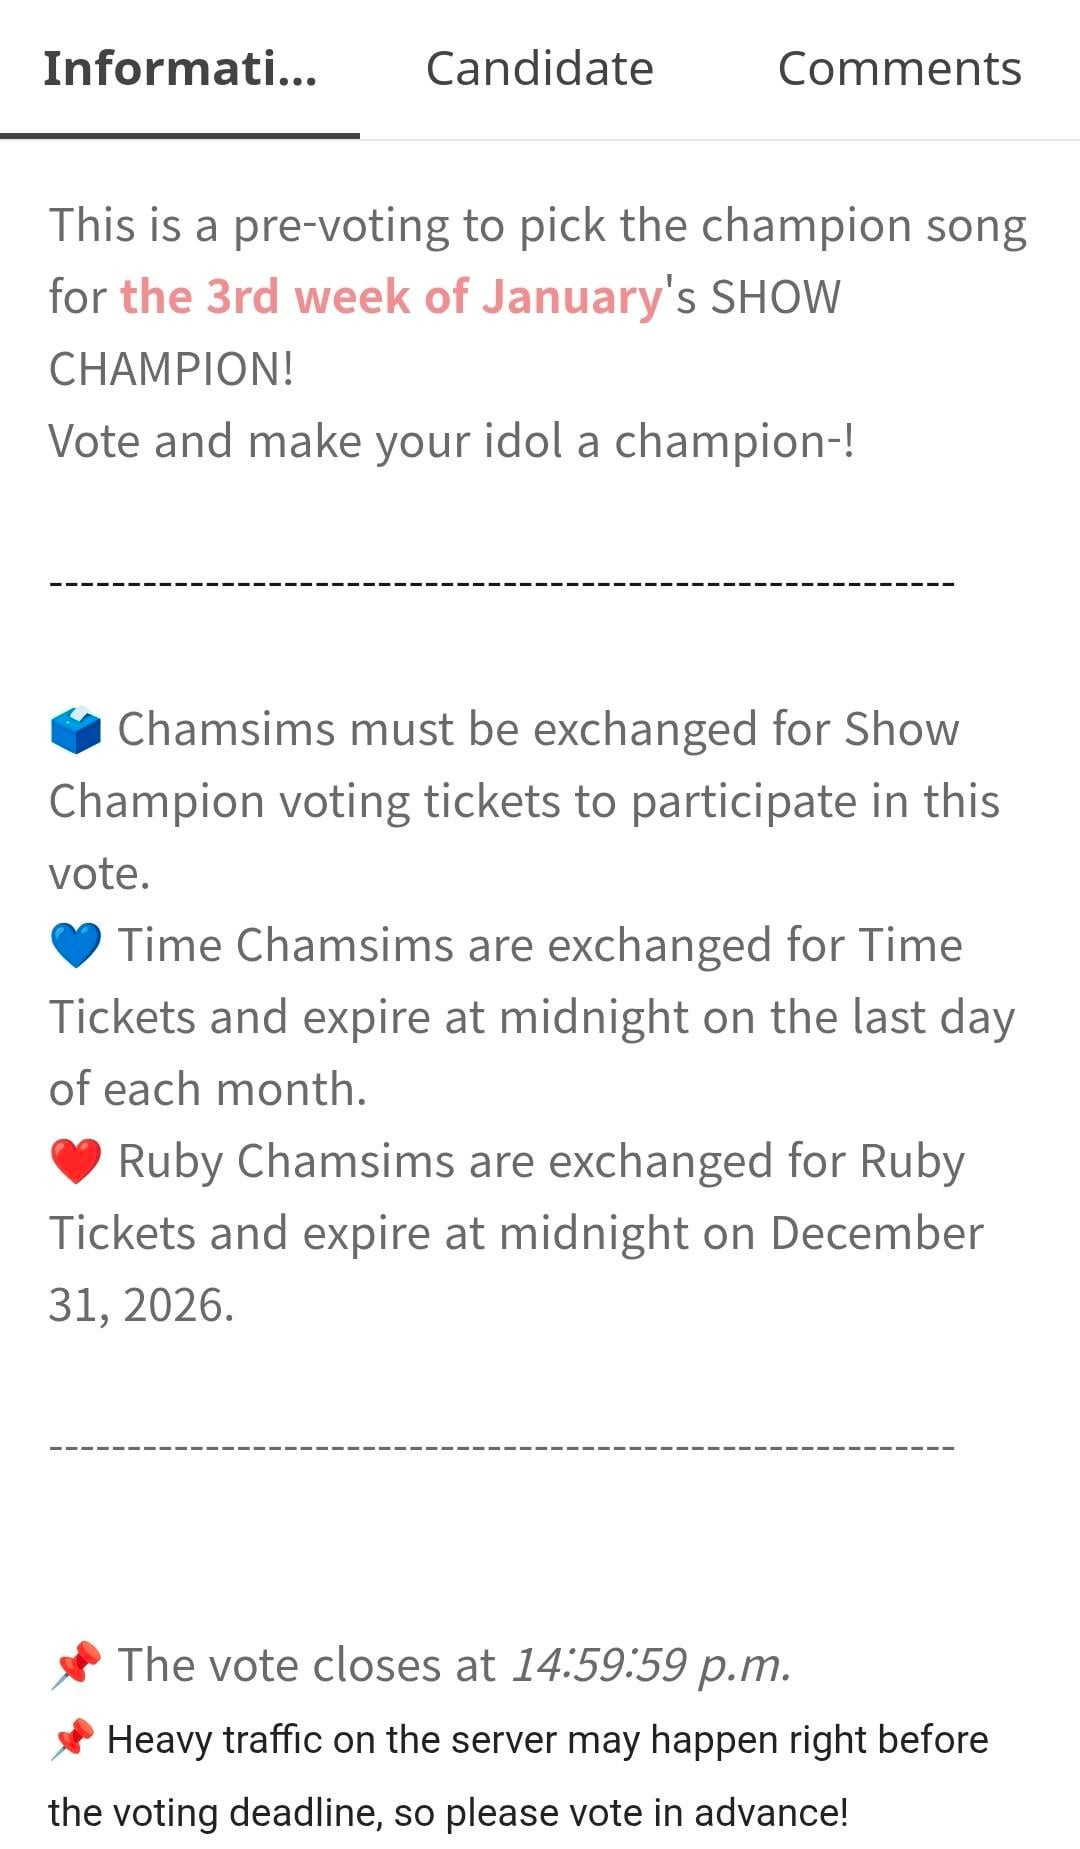
Task: Click the "Time Chamsims are exchanged" text
Action: point(540,946)
